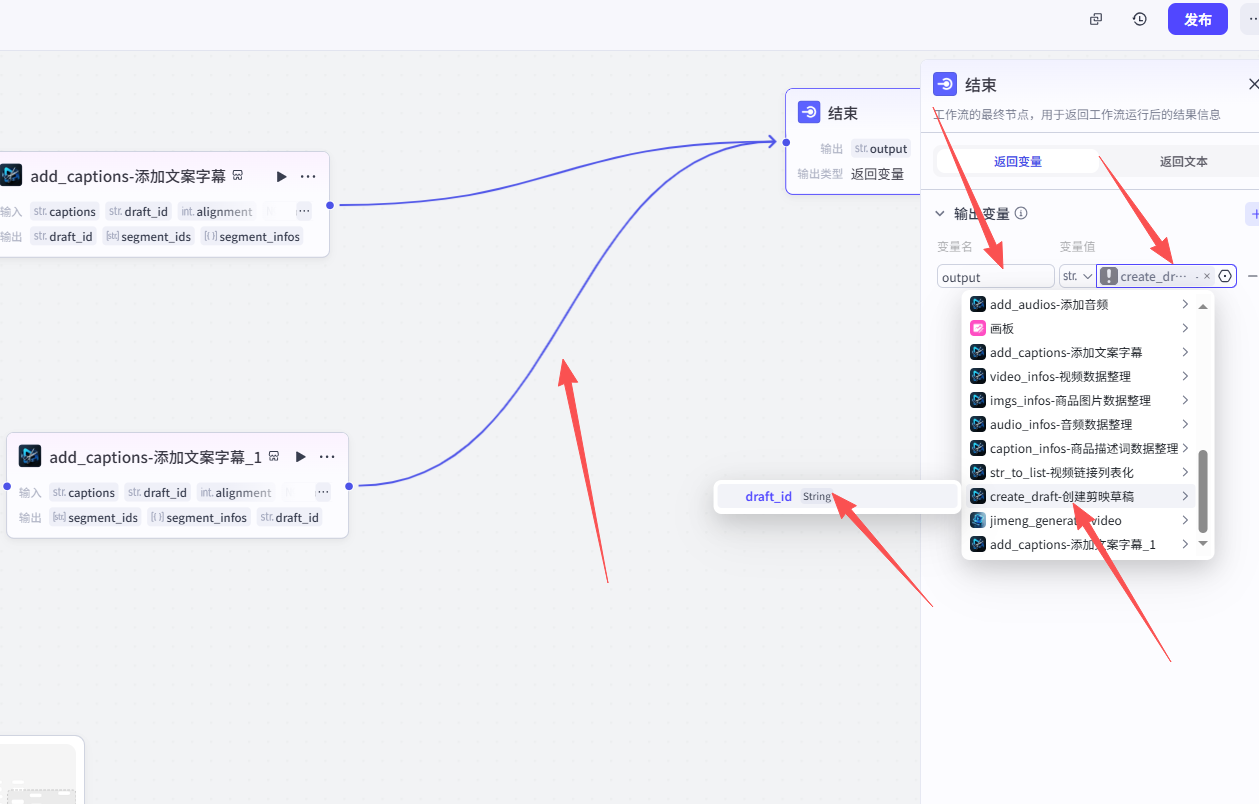Viewport: 1259px width, 804px height.
Task: Clear the create_draft variable reference tag
Action: (1207, 276)
